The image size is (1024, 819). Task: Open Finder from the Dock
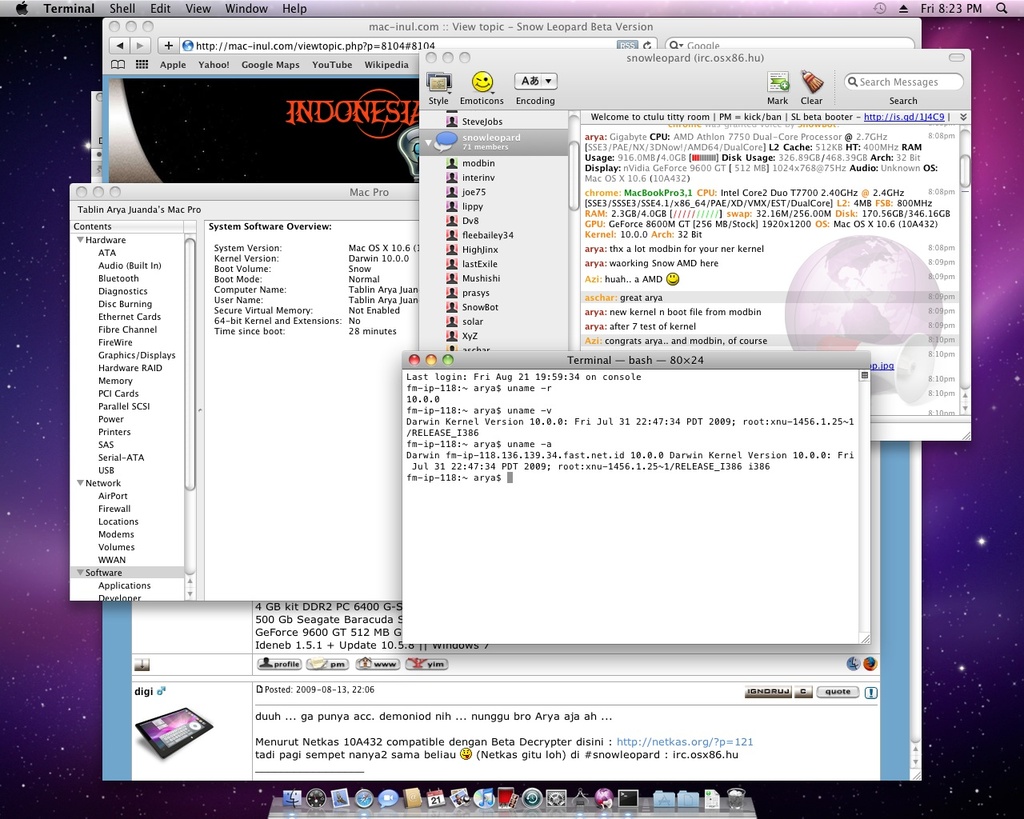click(292, 797)
